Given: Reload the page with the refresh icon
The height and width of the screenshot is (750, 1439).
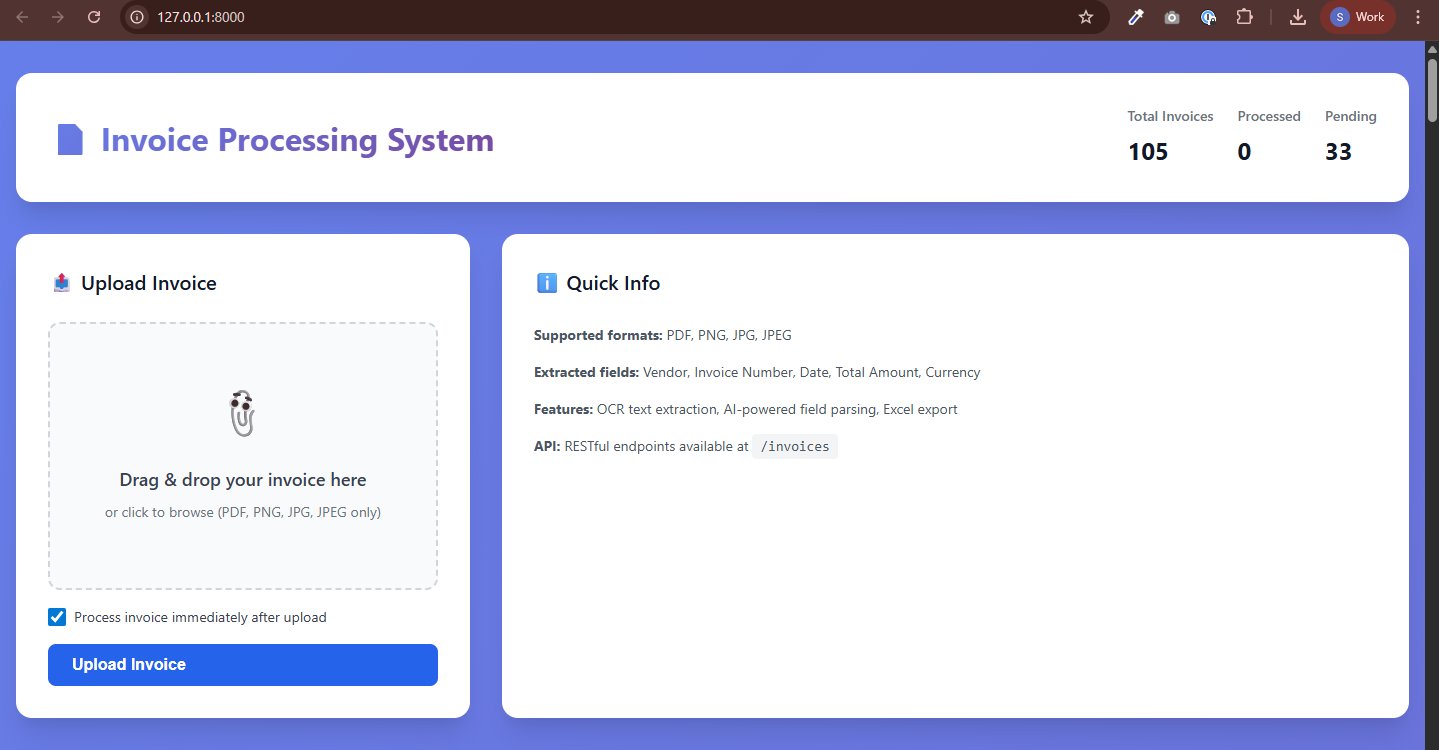Looking at the screenshot, I should pyautogui.click(x=94, y=17).
